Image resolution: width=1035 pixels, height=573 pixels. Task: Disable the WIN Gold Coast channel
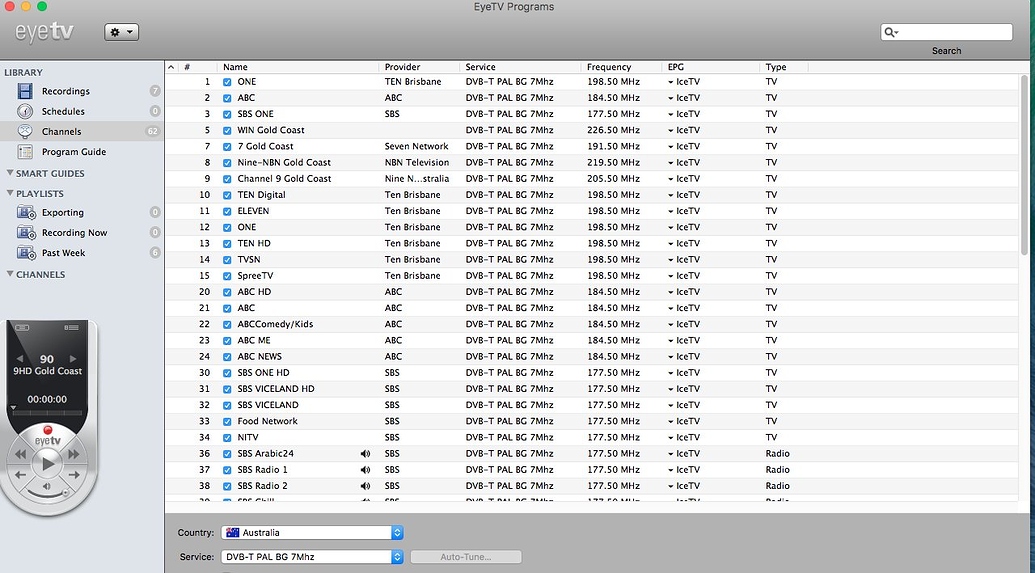227,130
